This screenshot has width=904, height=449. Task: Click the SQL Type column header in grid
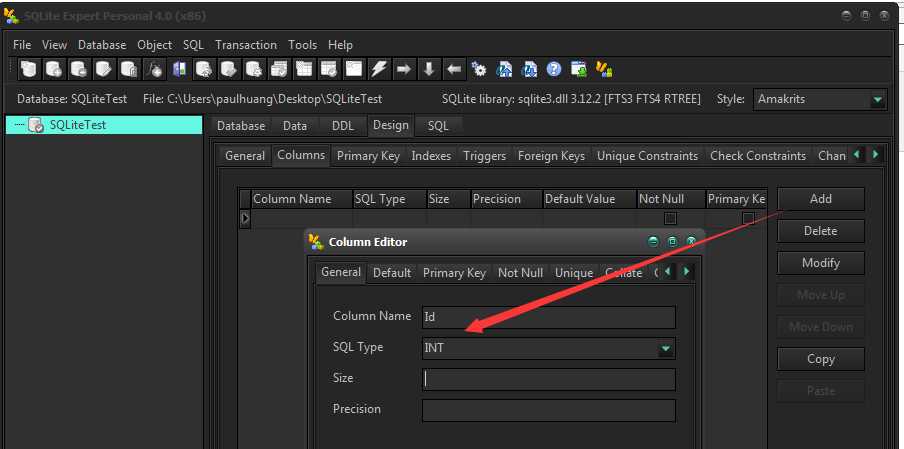click(x=390, y=199)
